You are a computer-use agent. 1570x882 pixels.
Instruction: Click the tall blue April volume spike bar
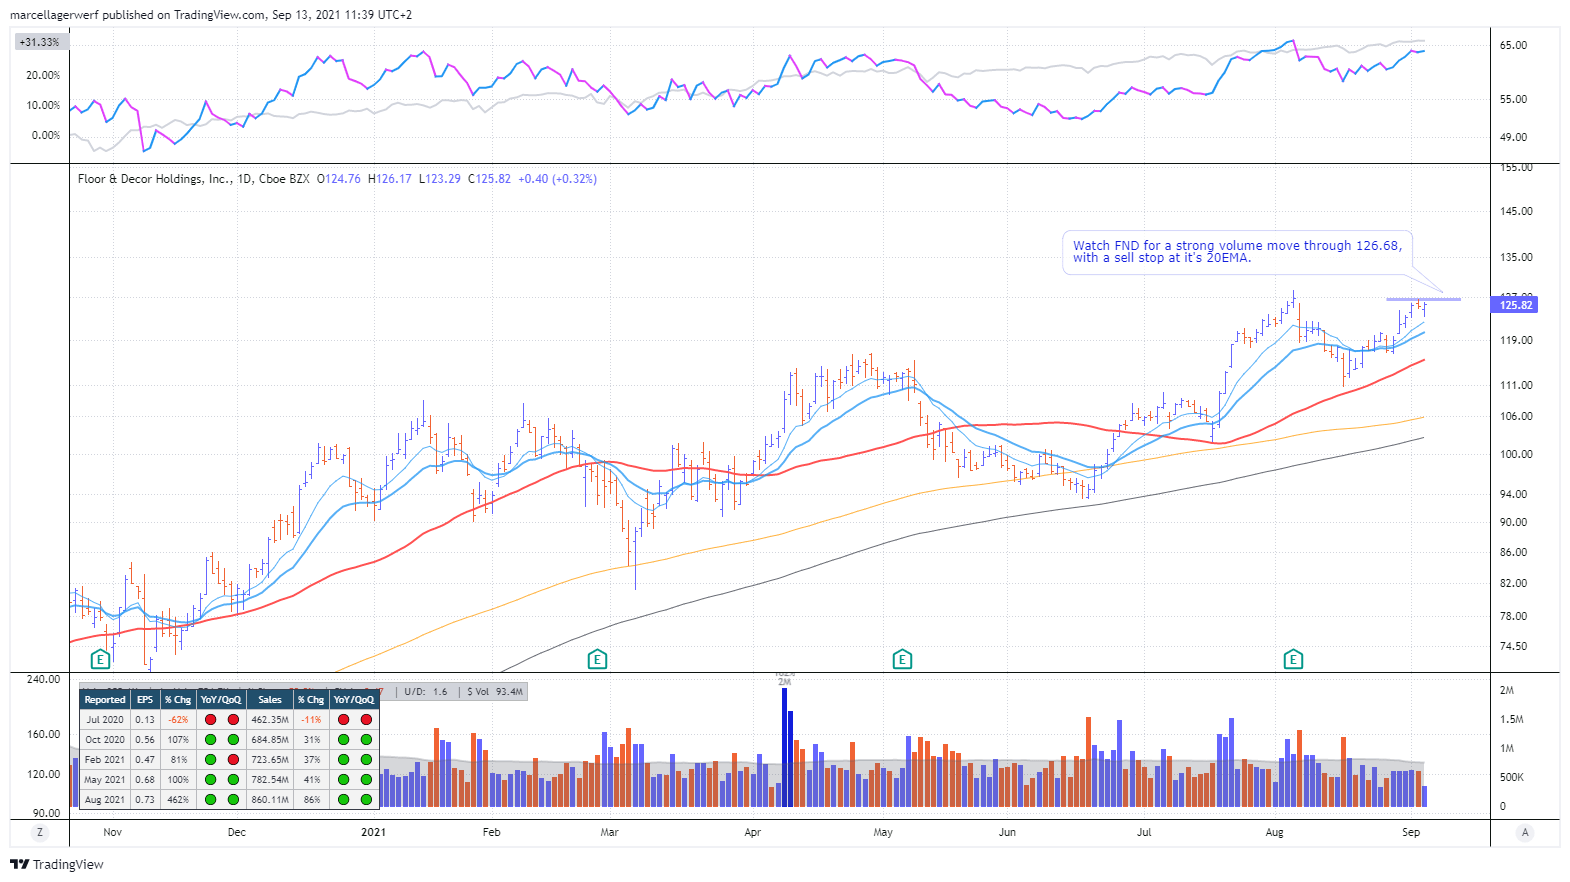pyautogui.click(x=785, y=747)
